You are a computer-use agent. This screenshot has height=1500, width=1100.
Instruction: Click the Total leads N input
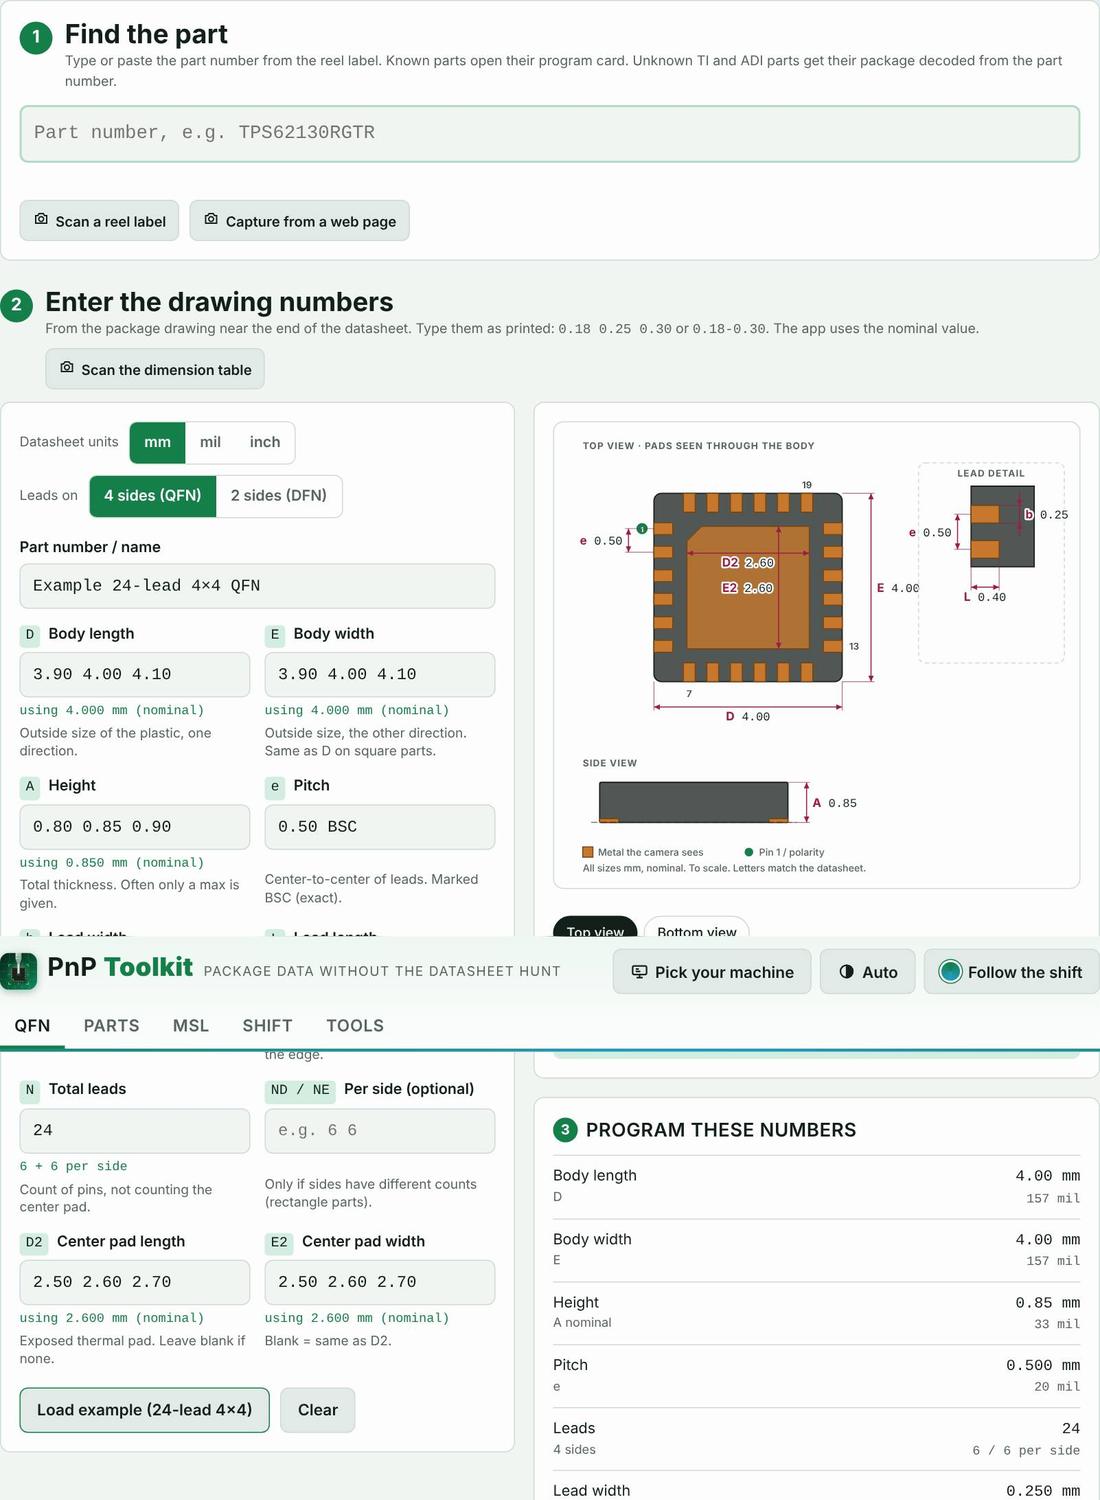(135, 1131)
